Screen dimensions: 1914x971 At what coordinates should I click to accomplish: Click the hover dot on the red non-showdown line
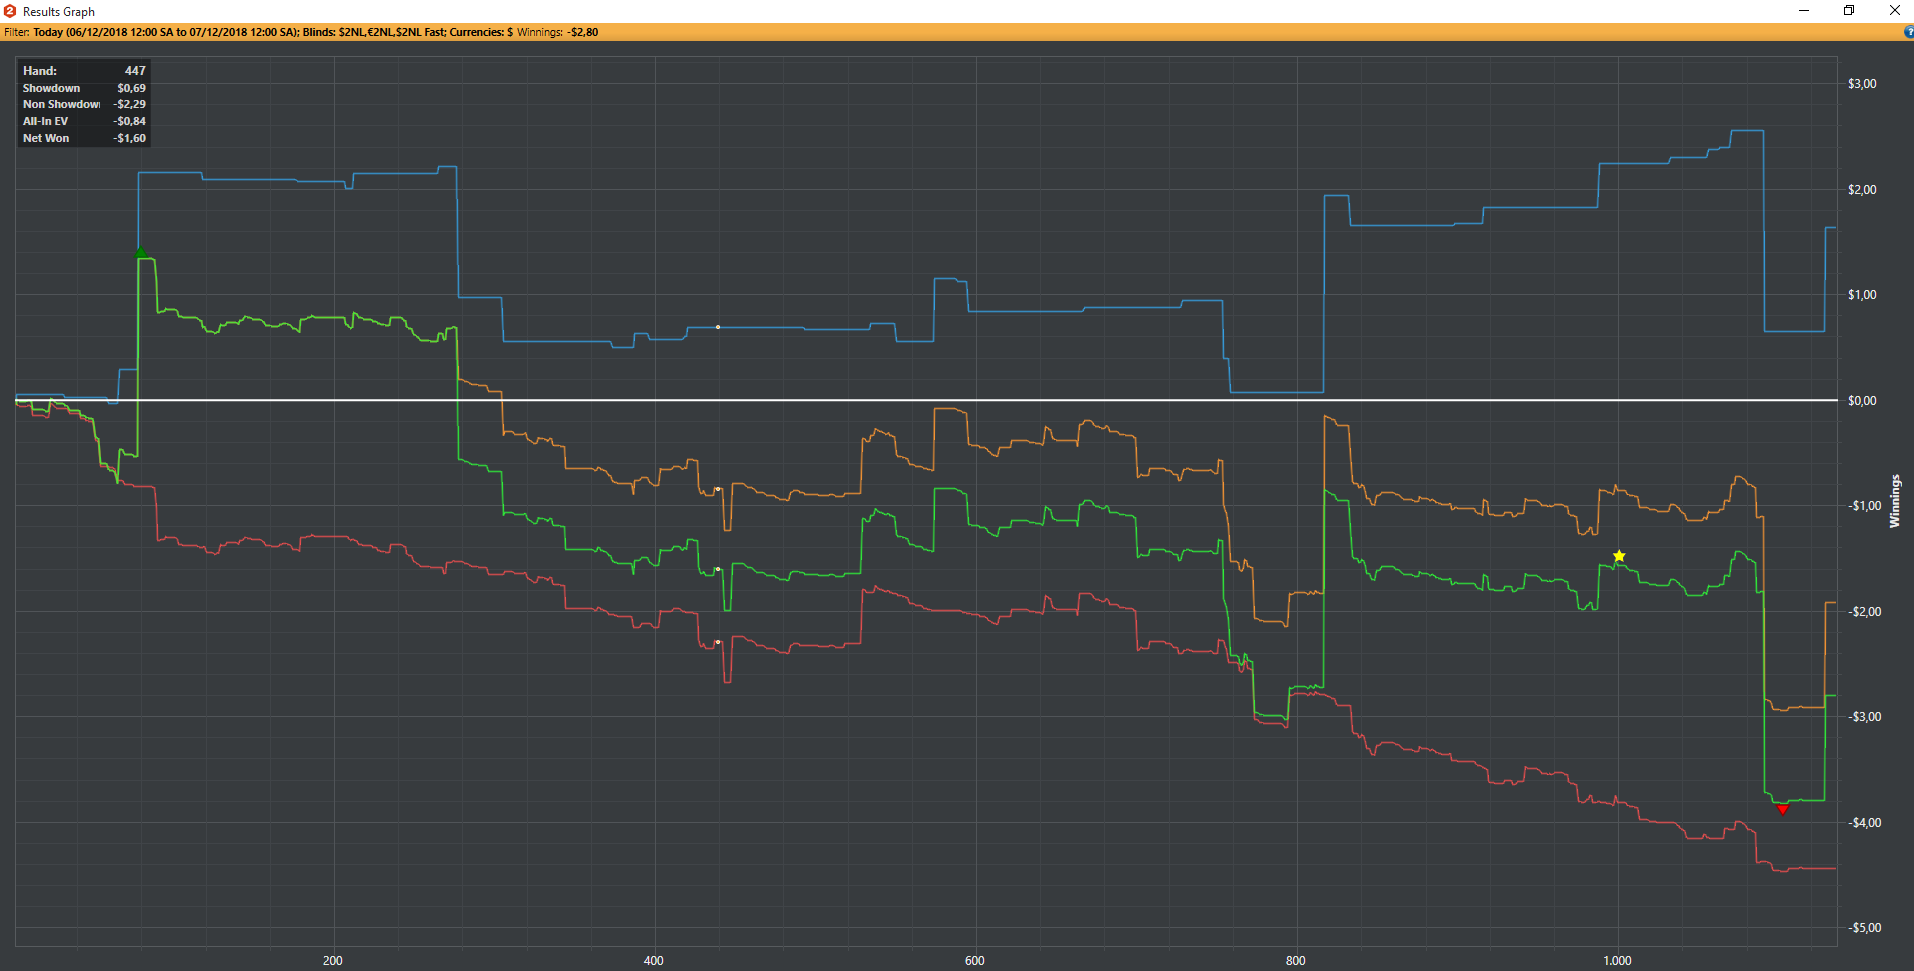(718, 642)
